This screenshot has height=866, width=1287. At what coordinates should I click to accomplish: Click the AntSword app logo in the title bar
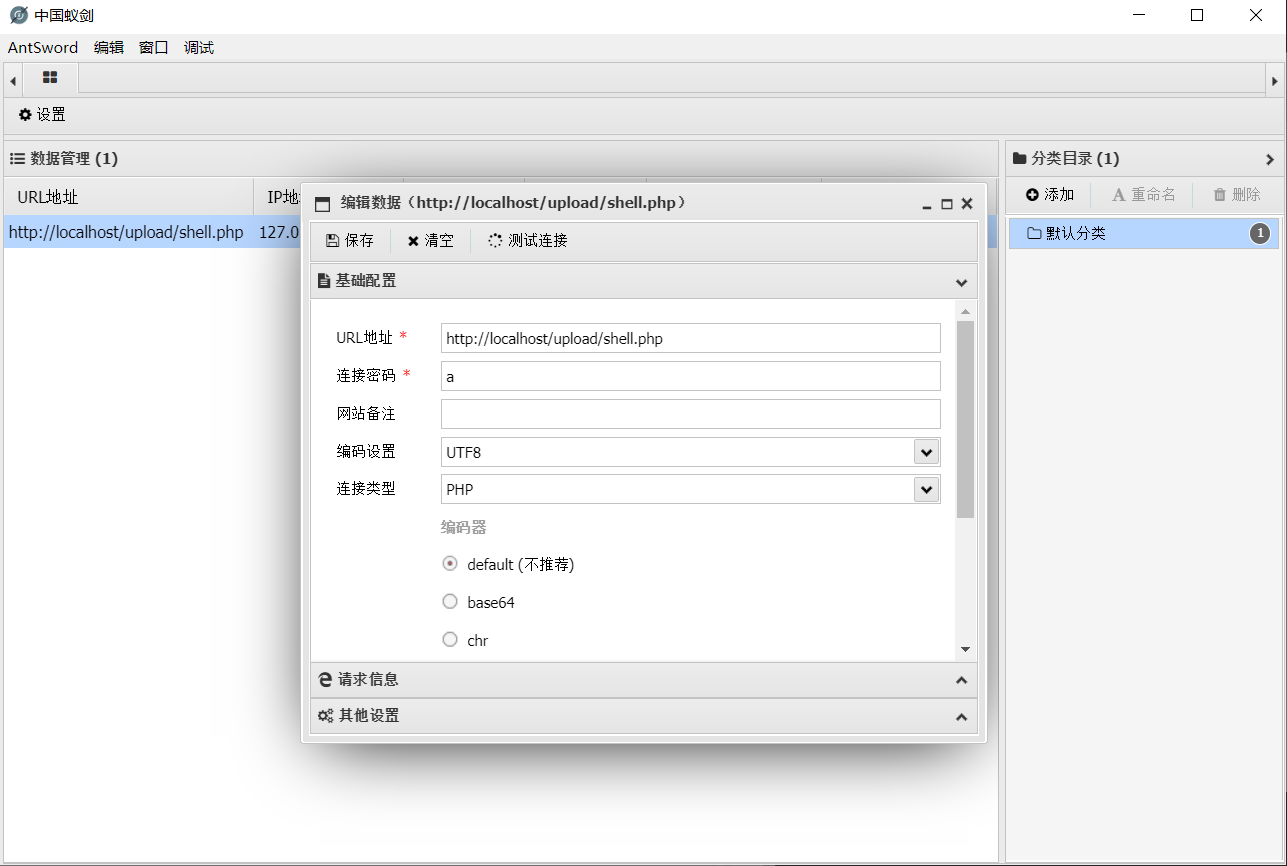point(18,15)
